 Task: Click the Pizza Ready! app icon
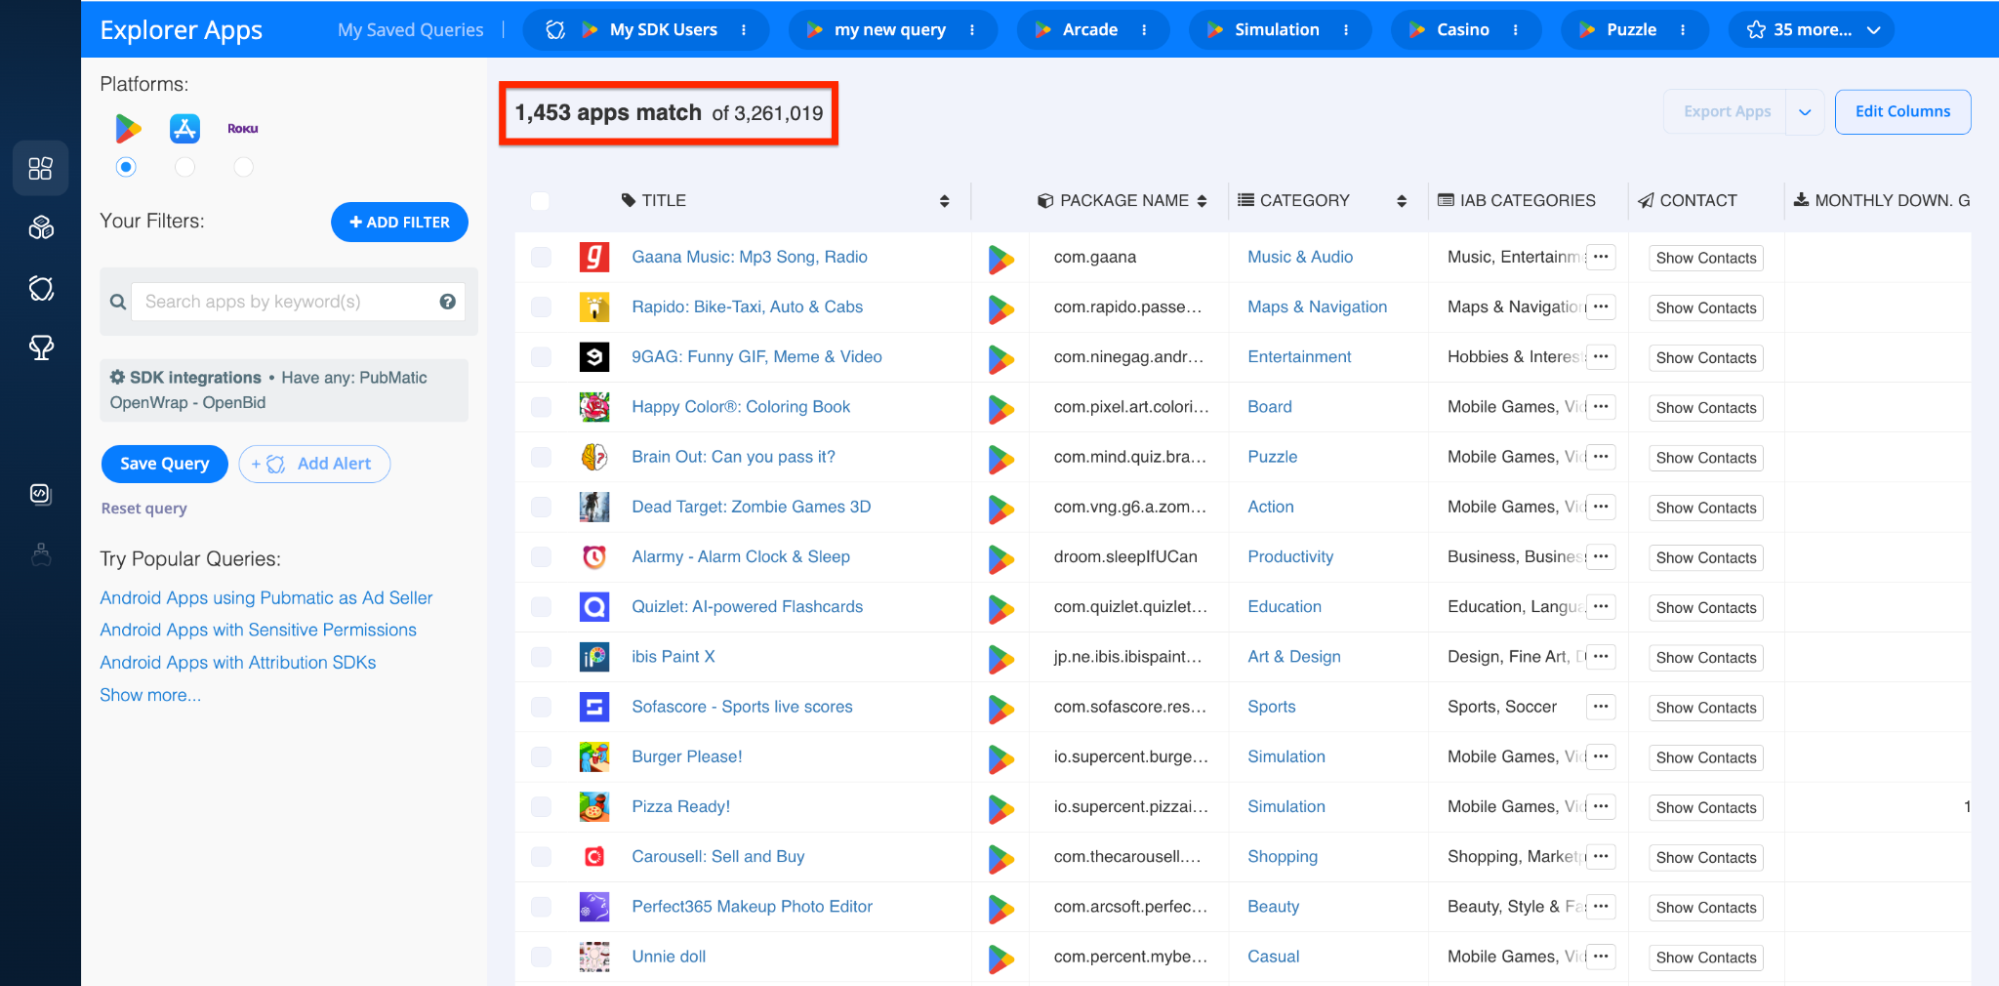(594, 807)
